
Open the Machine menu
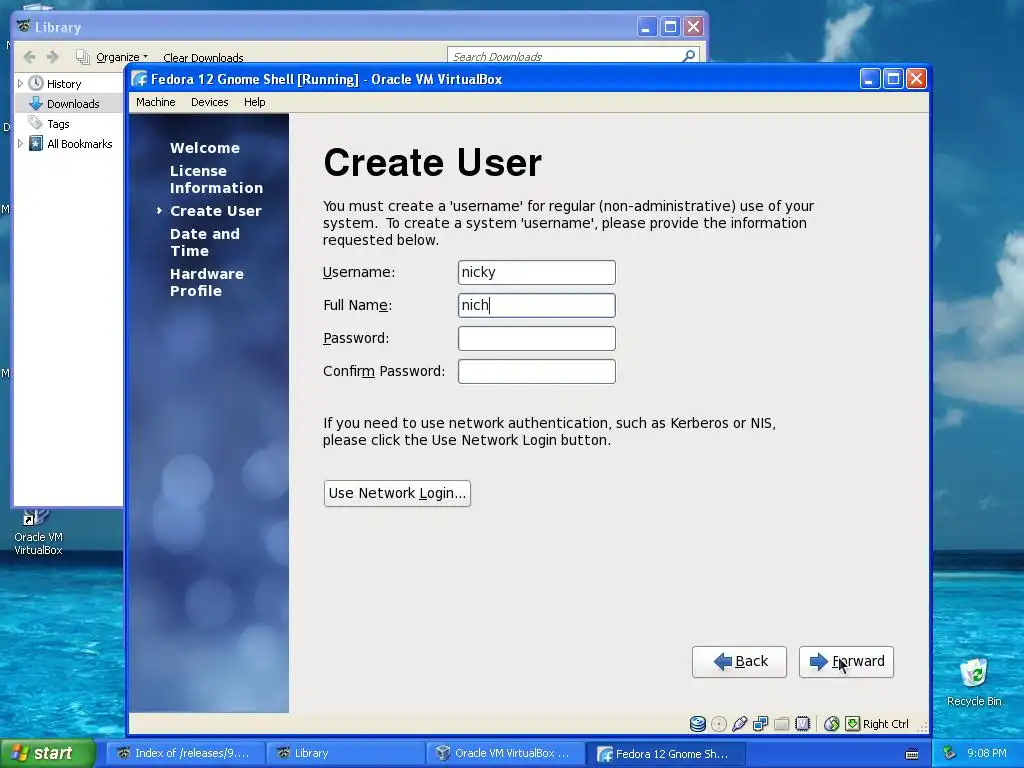[x=155, y=103]
